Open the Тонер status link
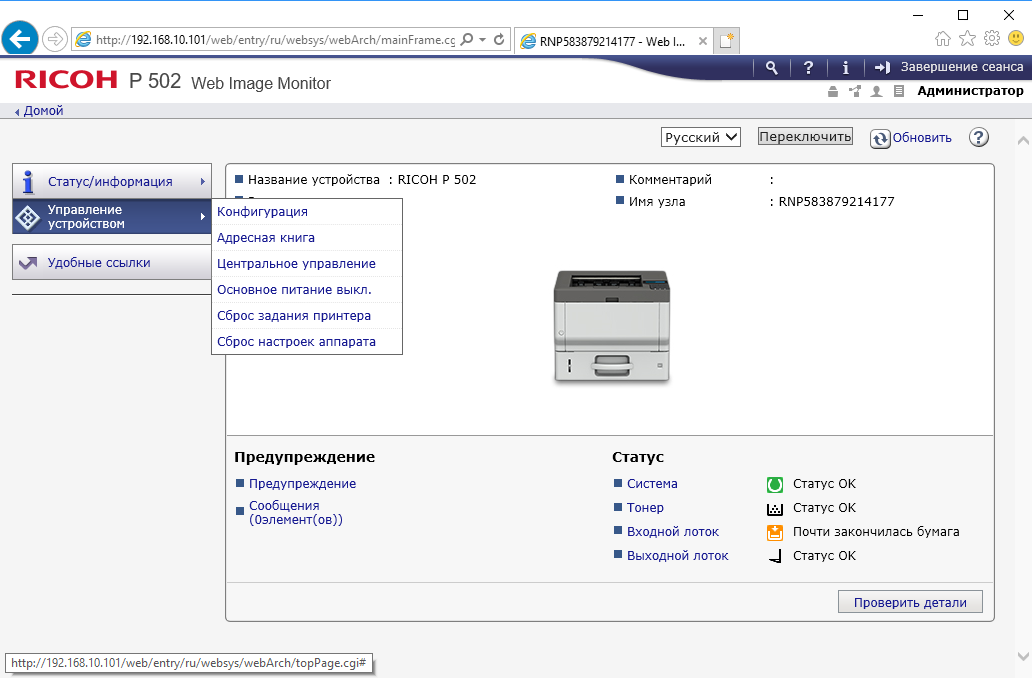1032x678 pixels. click(x=645, y=508)
